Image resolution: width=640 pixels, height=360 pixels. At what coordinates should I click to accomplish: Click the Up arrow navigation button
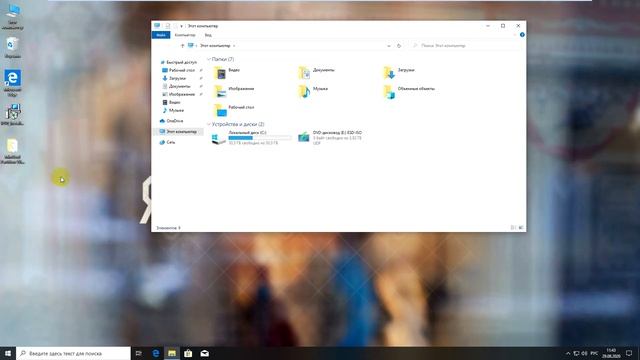(x=182, y=46)
